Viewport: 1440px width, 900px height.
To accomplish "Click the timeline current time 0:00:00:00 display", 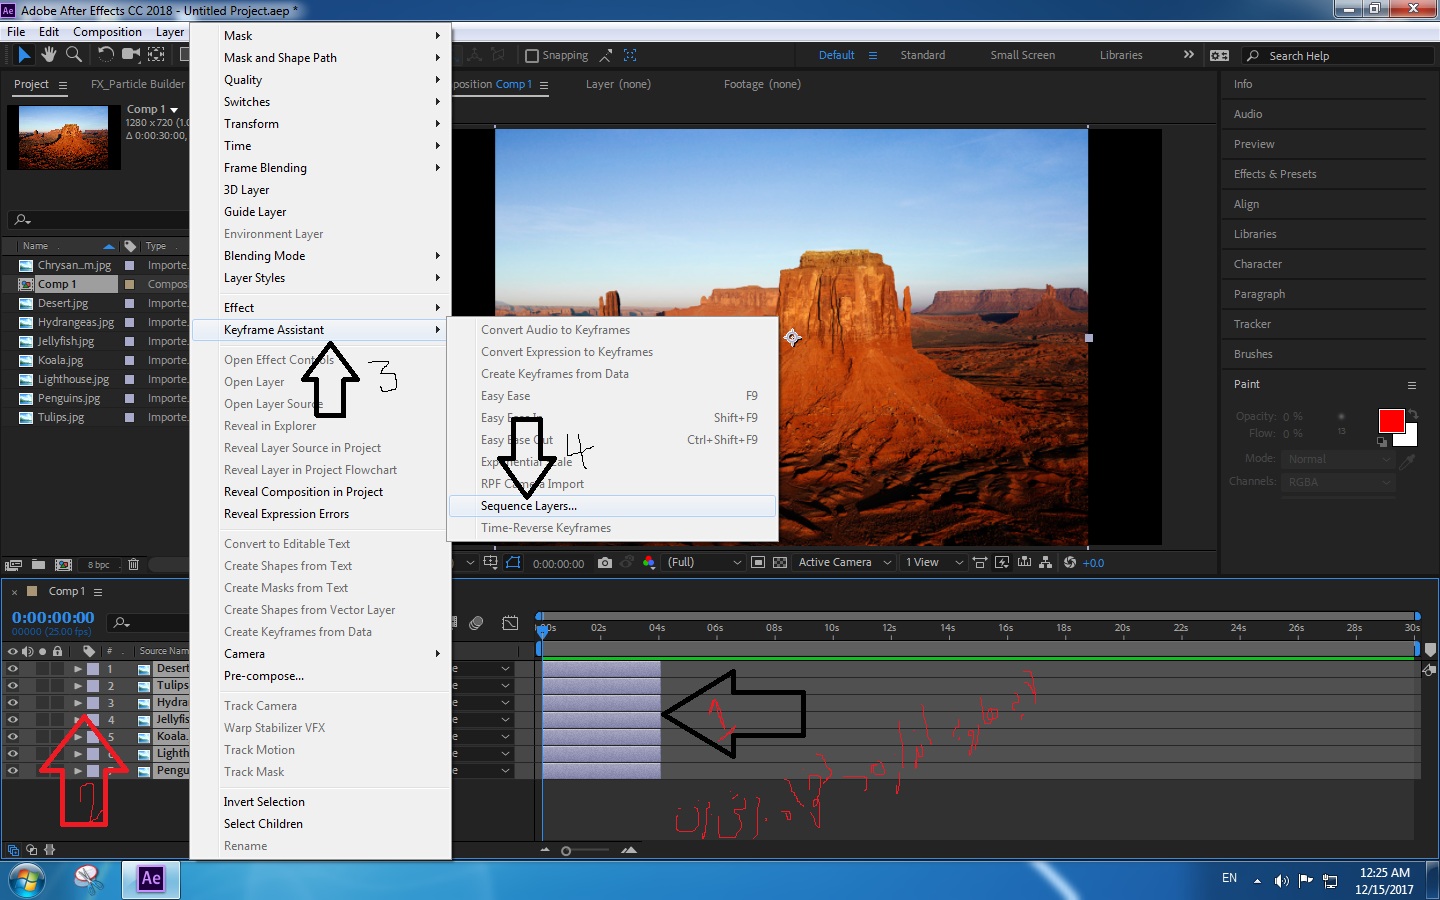I will [53, 618].
